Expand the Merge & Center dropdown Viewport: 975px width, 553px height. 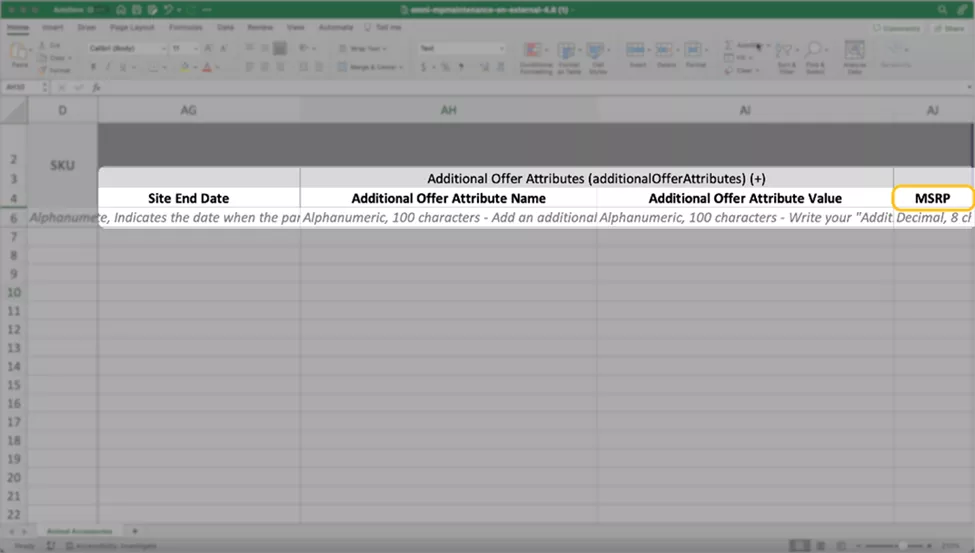coord(403,67)
